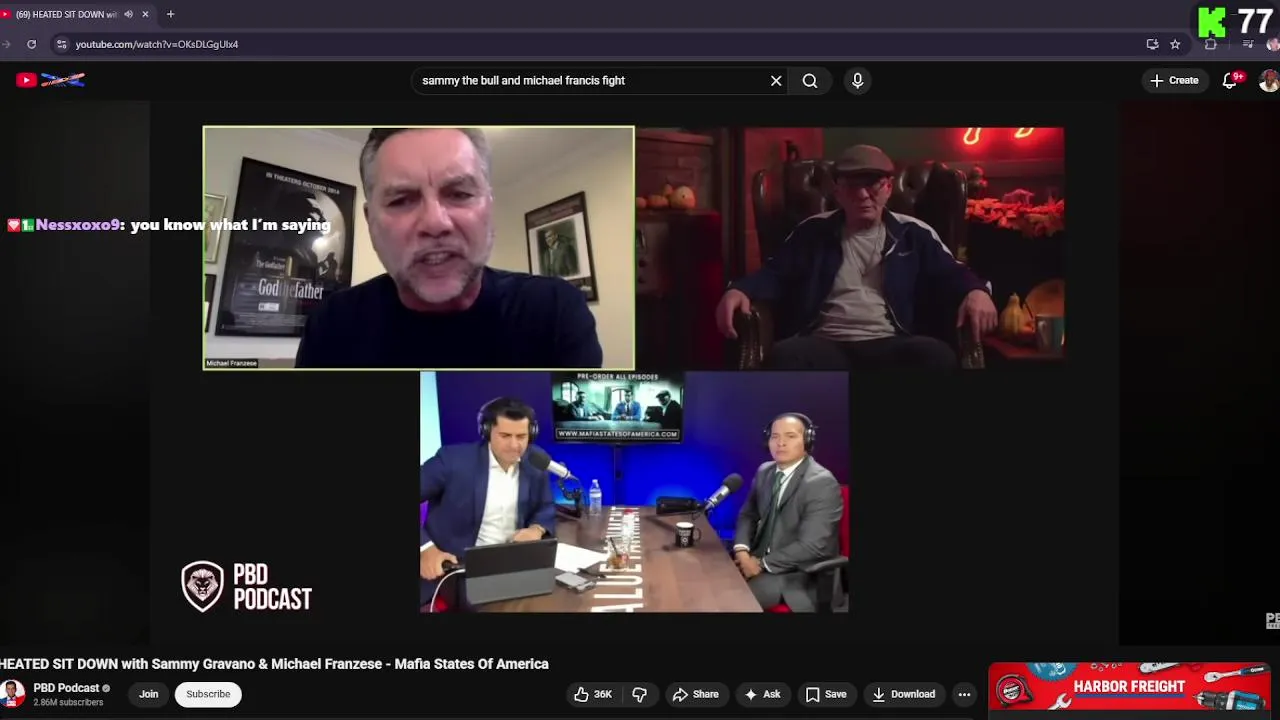
Task: Click the address bar URL
Action: [x=157, y=44]
